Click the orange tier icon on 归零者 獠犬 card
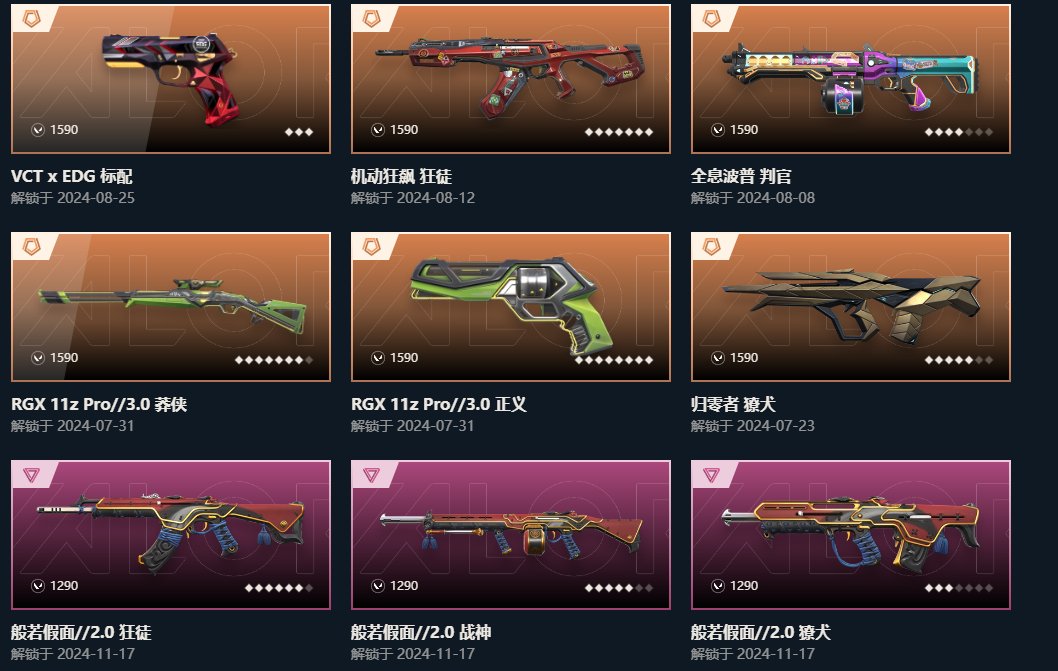Image resolution: width=1058 pixels, height=671 pixels. (x=711, y=246)
